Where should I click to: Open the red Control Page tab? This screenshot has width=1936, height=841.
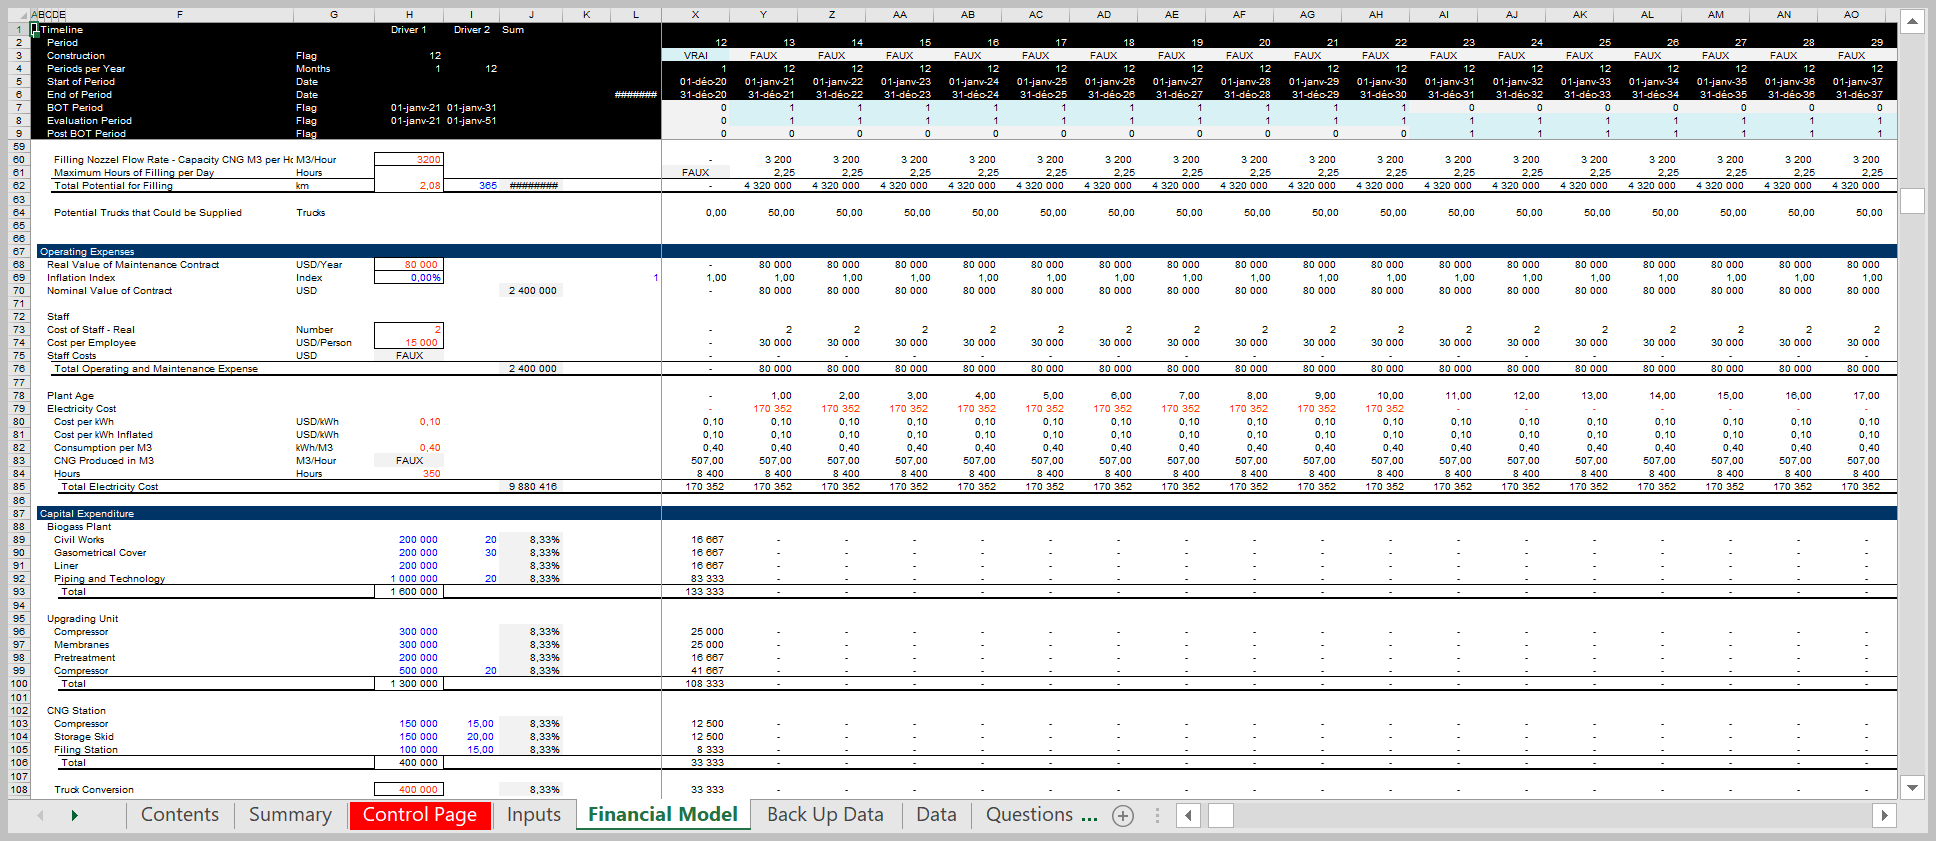(420, 815)
